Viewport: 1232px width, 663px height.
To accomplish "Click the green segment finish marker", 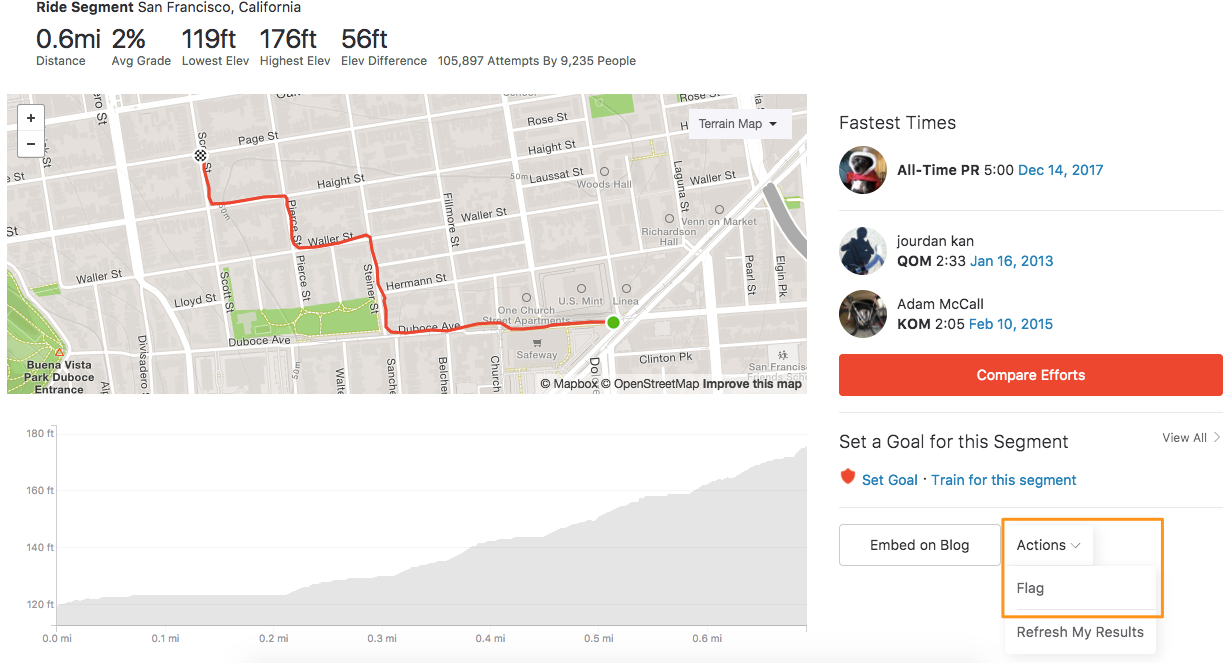I will click(x=613, y=322).
